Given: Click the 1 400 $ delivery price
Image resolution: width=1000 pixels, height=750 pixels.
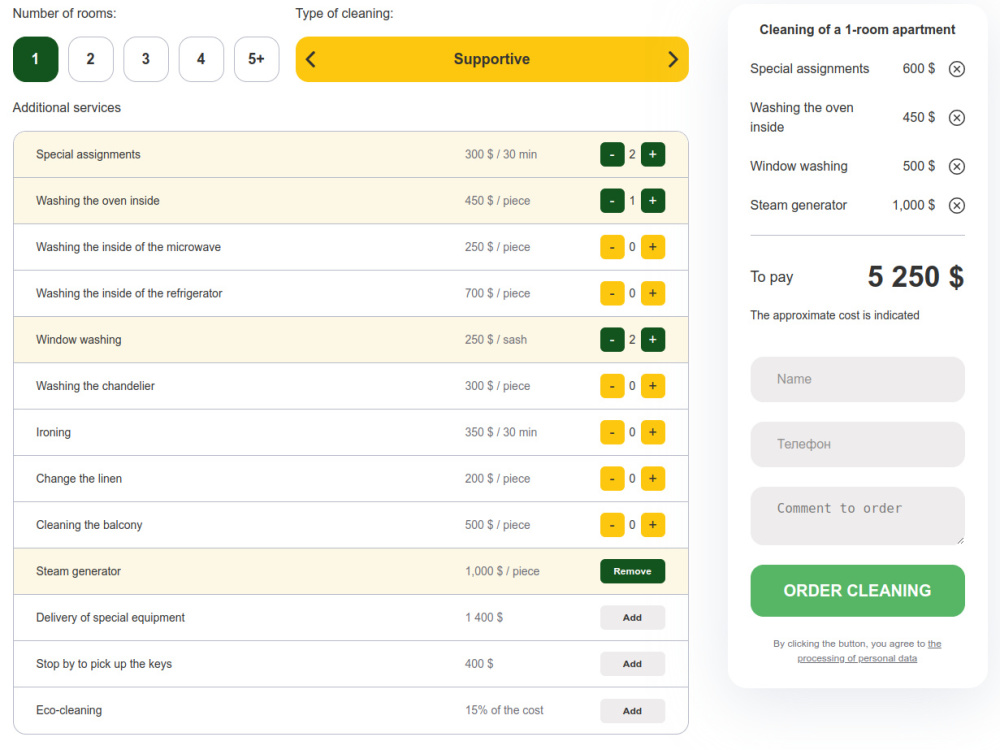Looking at the screenshot, I should (x=484, y=617).
